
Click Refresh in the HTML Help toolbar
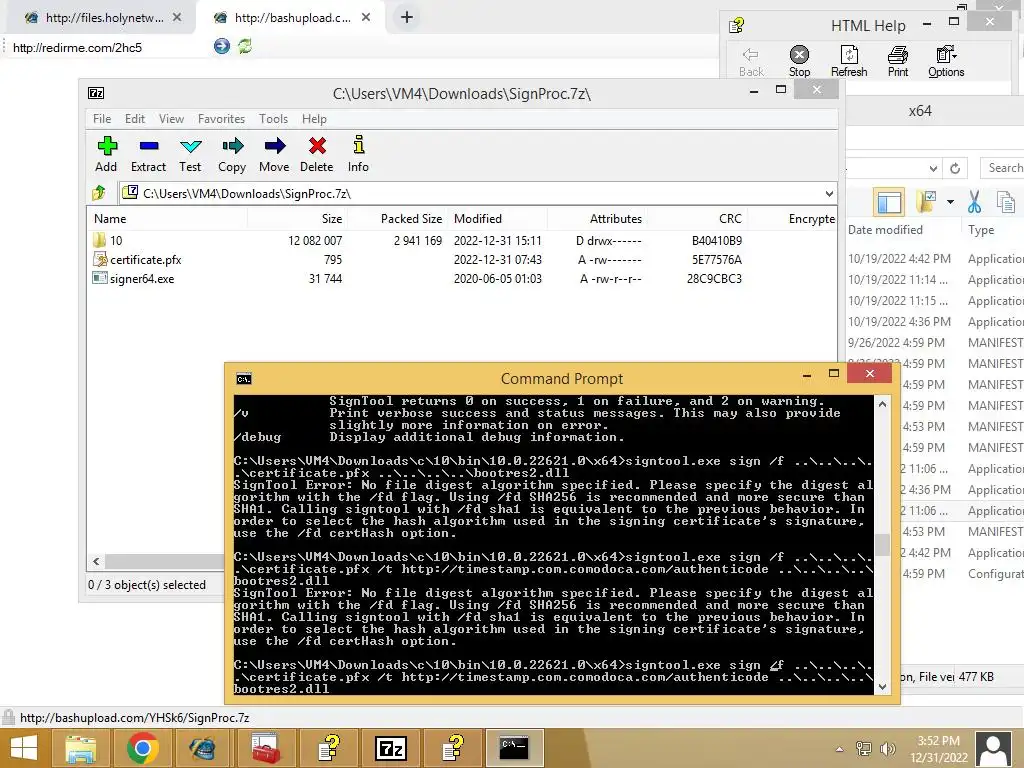(849, 62)
